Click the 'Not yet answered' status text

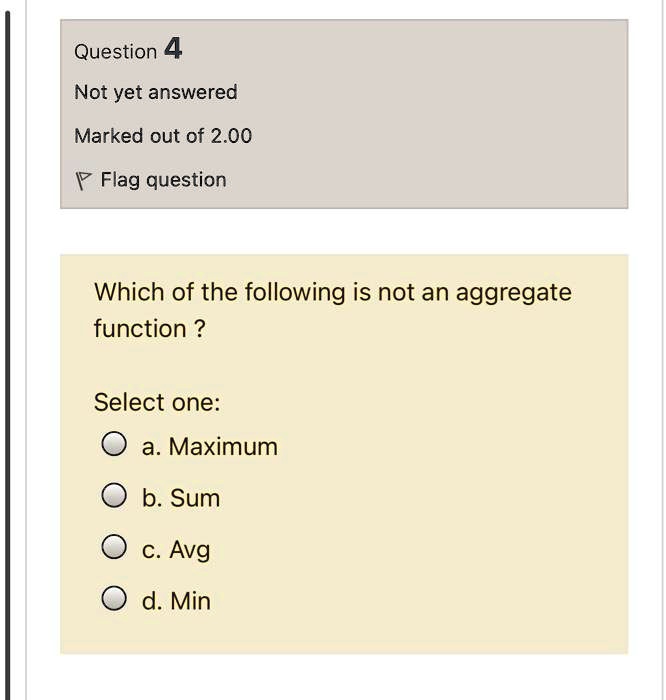(156, 92)
